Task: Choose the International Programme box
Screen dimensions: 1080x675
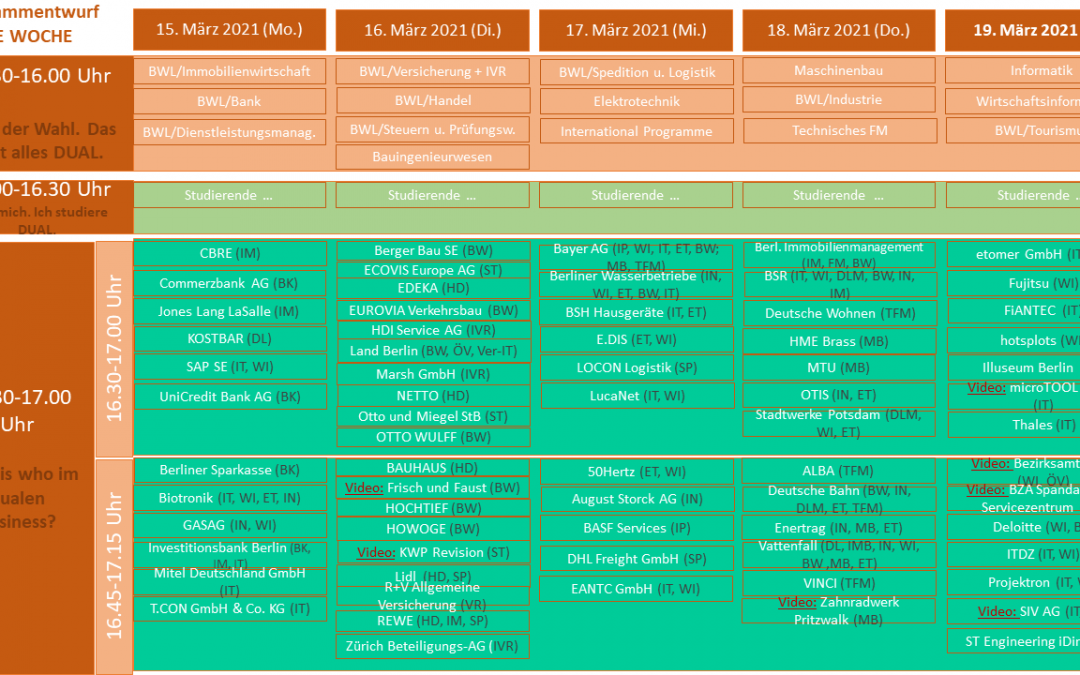Action: [636, 131]
